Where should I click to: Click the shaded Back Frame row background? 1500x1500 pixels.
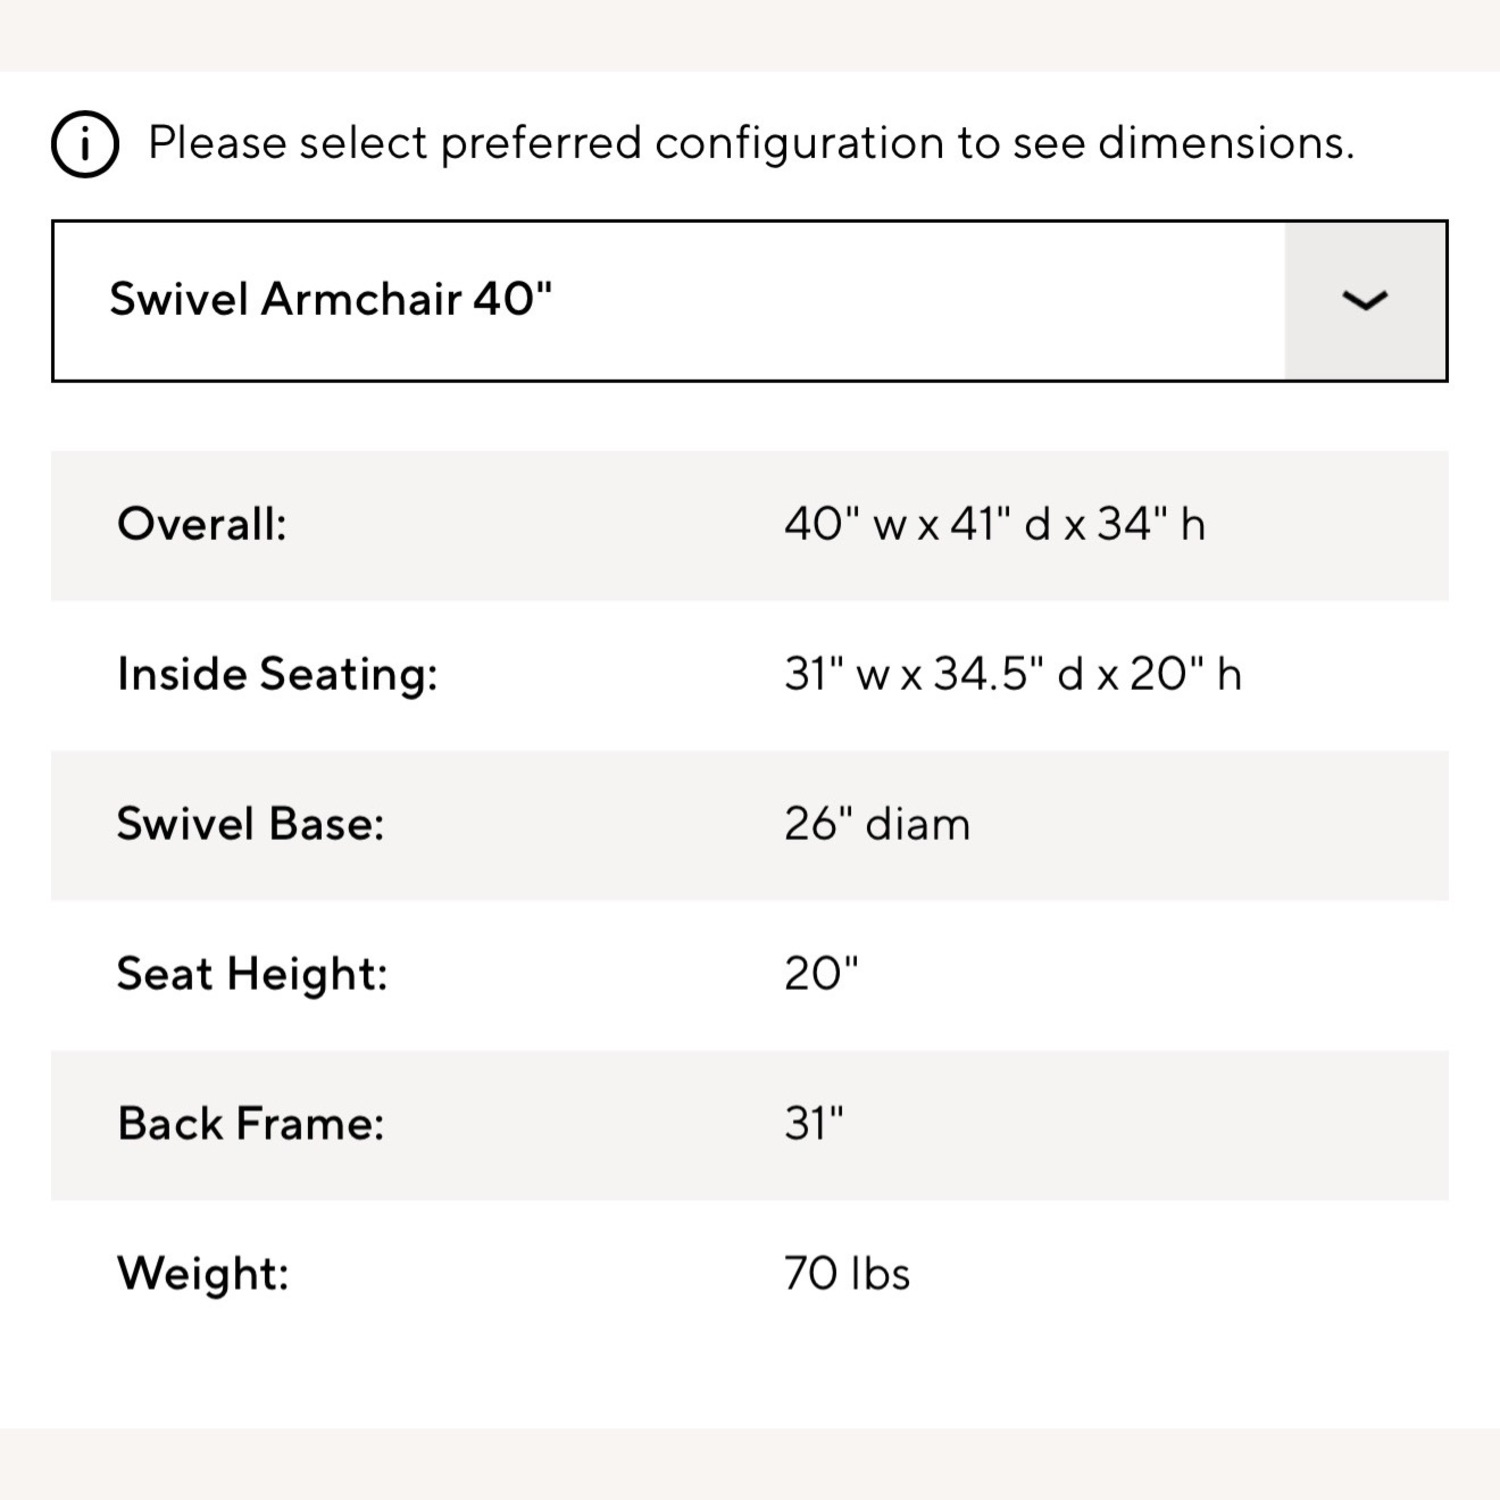click(x=750, y=1126)
